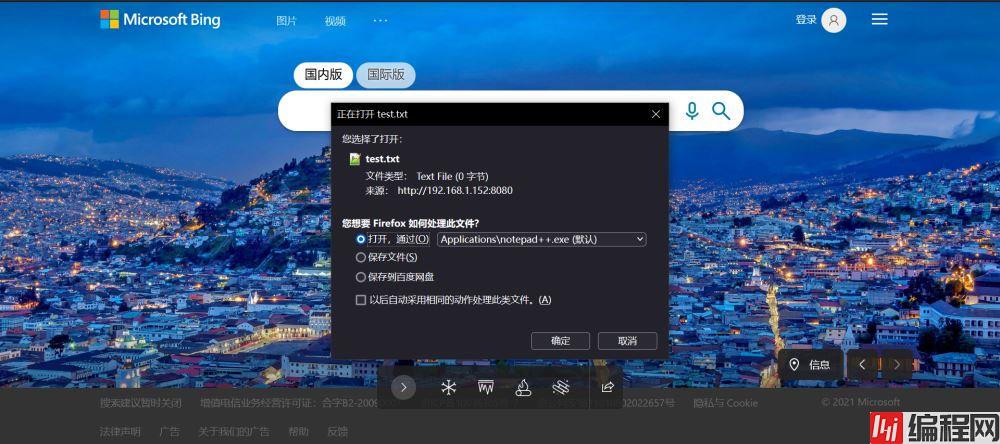Click the Microsoft Bing logo

(160, 19)
